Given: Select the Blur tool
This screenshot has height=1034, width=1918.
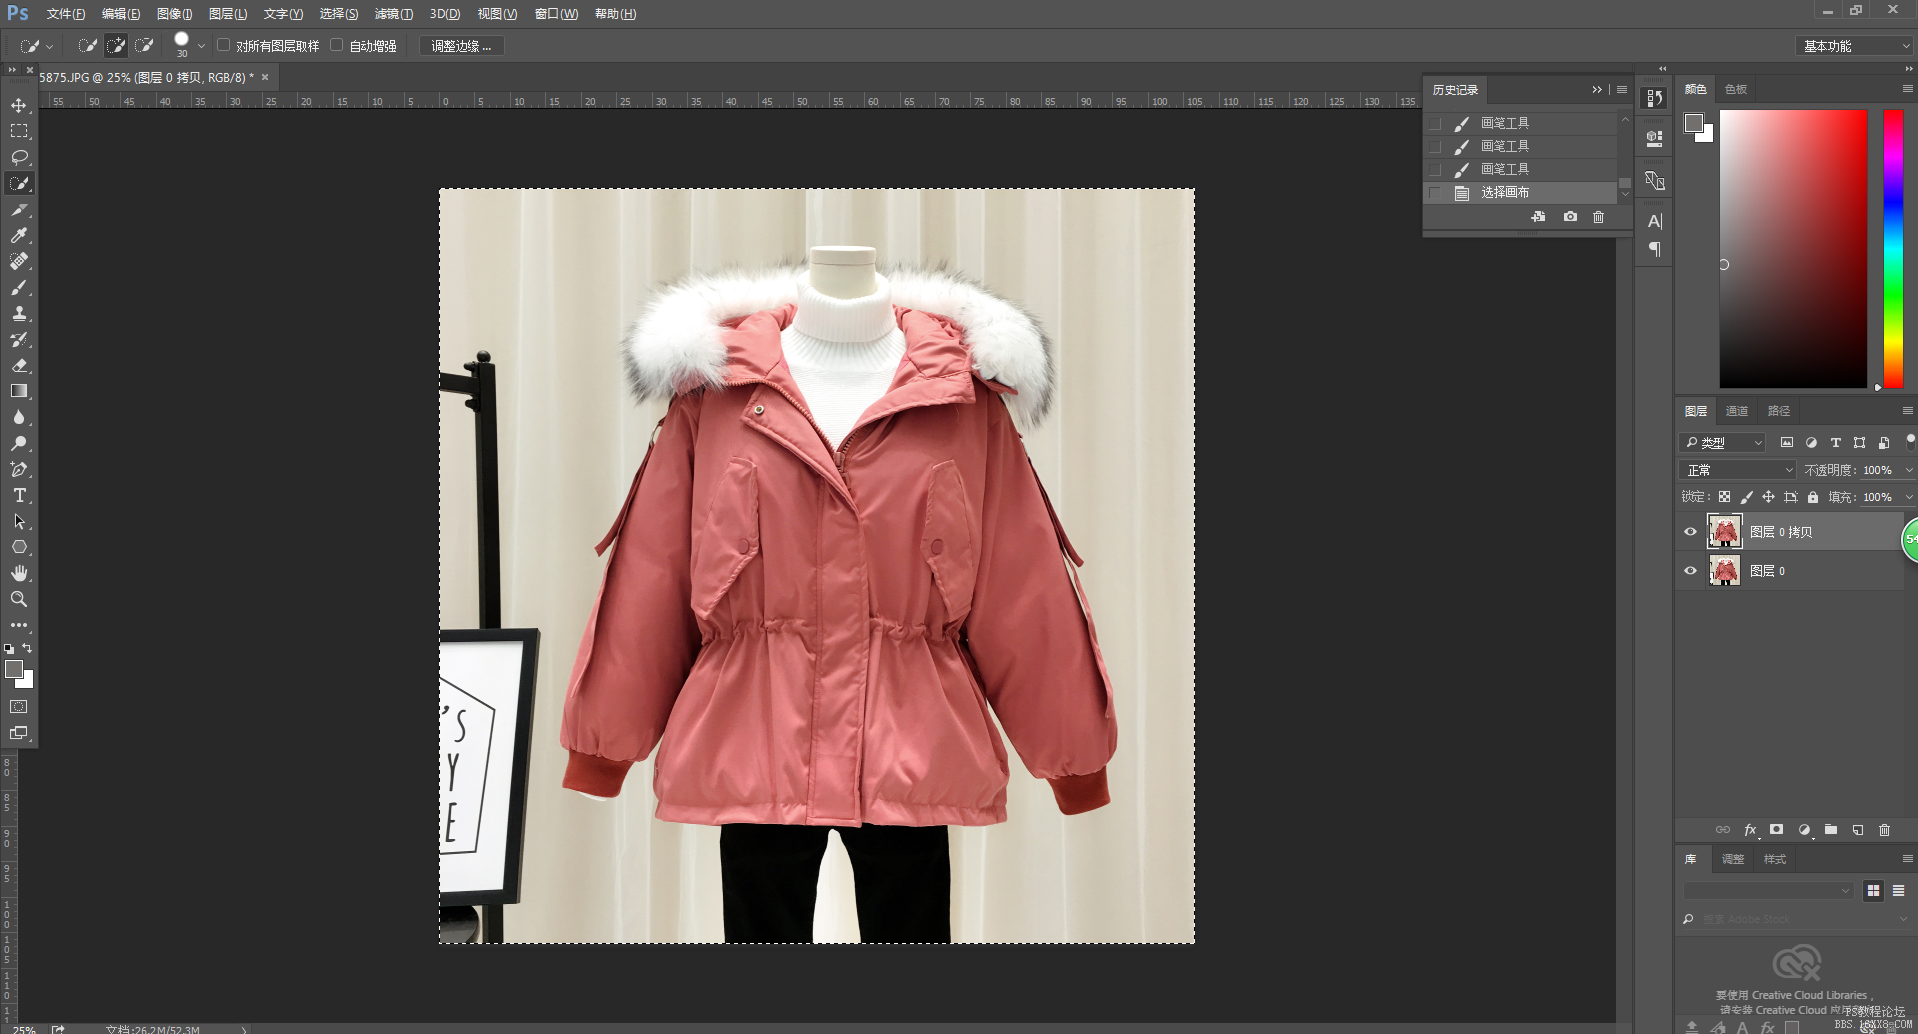Looking at the screenshot, I should (19, 417).
